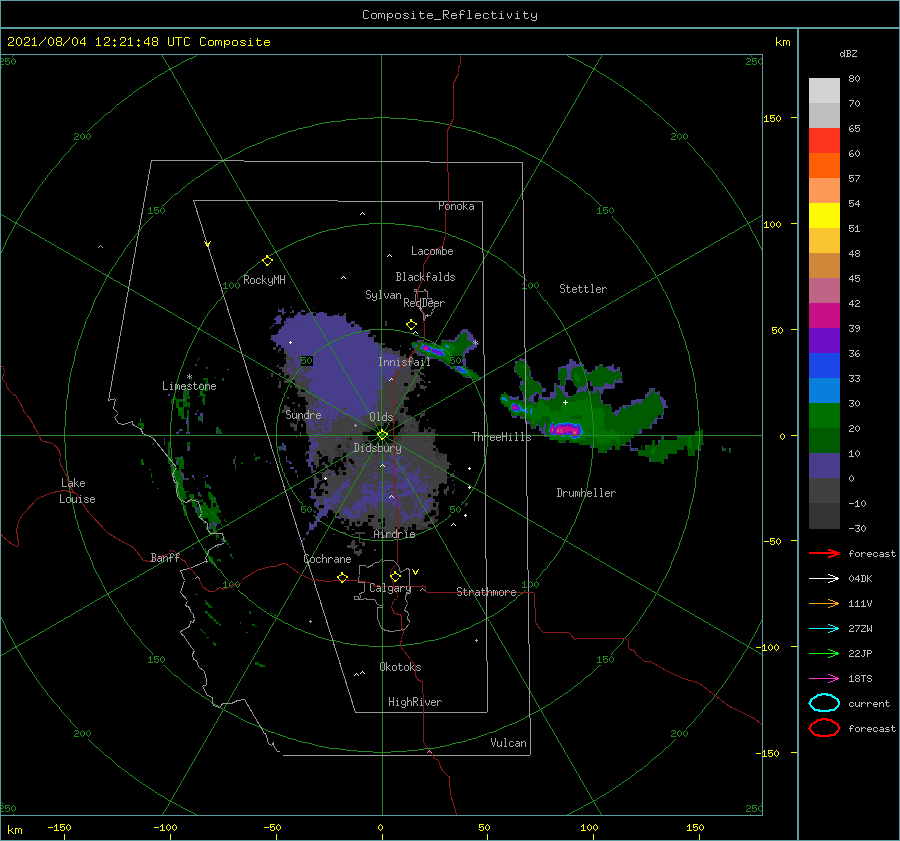Image resolution: width=900 pixels, height=841 pixels.
Task: Click the yellow diamond marker near RockyMH
Action: 267,261
